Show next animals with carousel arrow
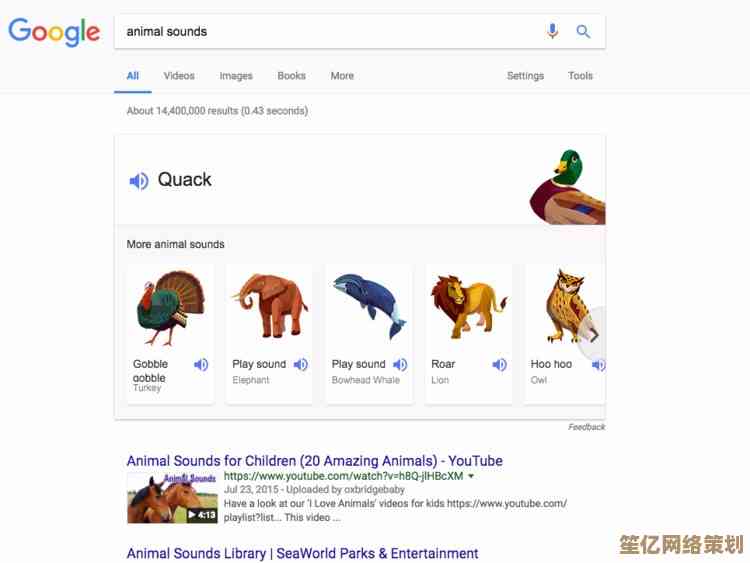750x563 pixels. coord(593,336)
